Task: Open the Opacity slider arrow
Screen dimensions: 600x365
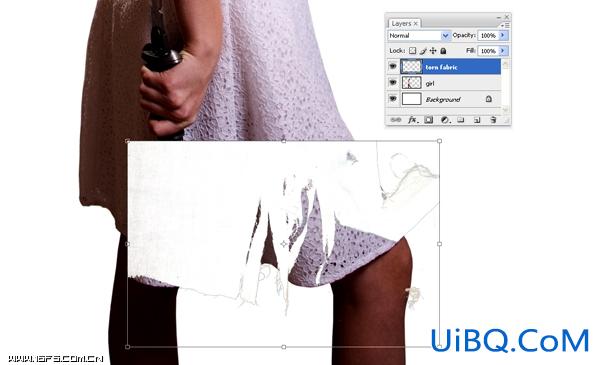Action: tap(503, 35)
